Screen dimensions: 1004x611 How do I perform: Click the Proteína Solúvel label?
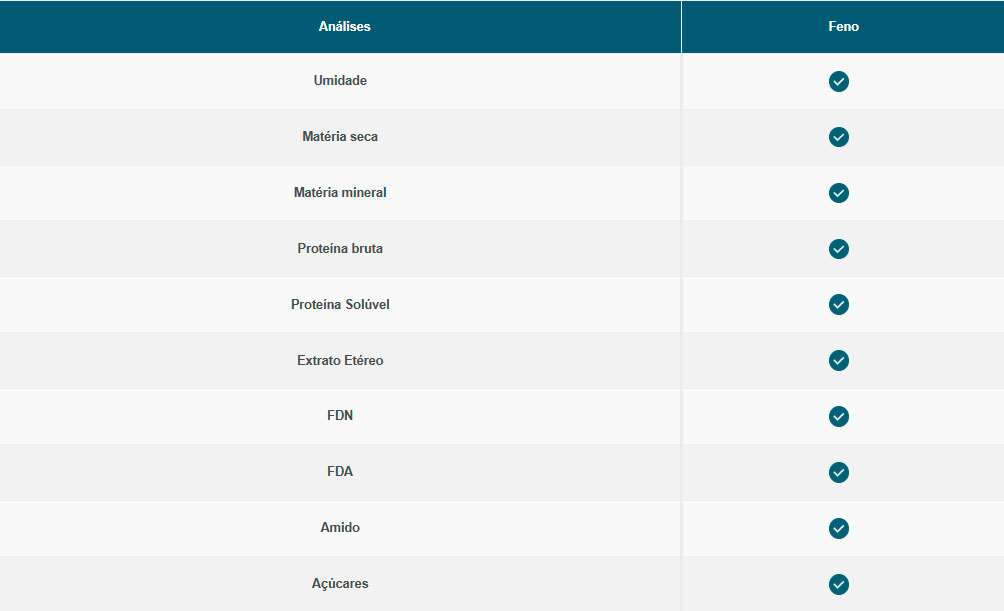340,305
